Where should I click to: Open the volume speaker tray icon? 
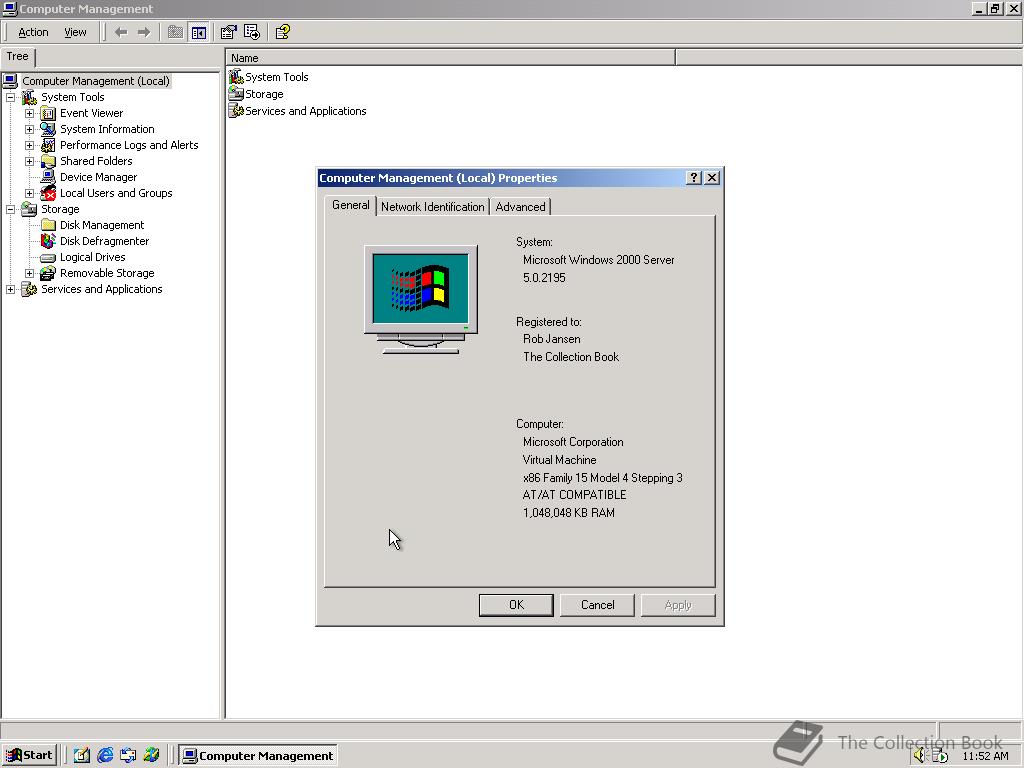(x=920, y=756)
